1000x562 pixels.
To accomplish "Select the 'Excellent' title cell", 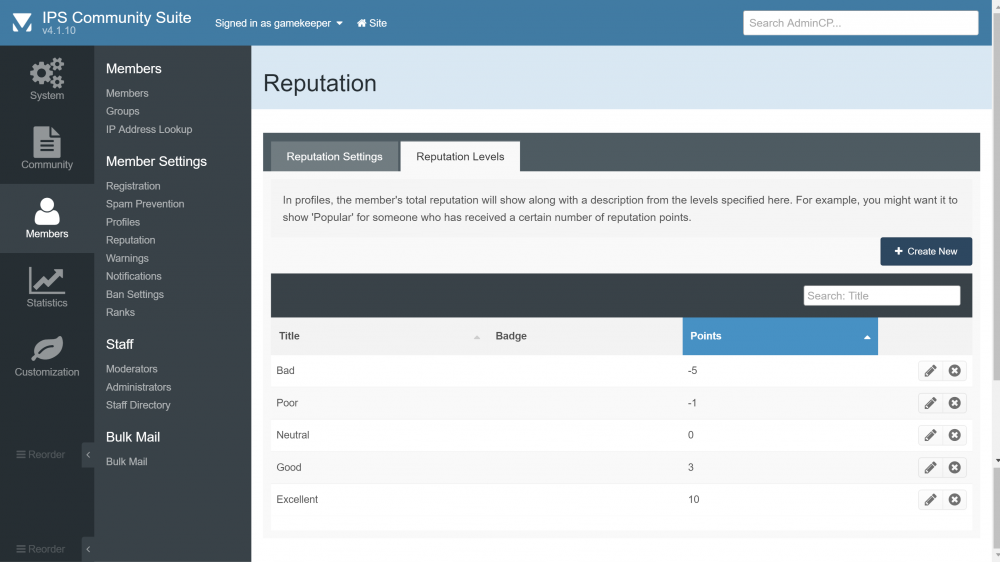I will pos(297,499).
